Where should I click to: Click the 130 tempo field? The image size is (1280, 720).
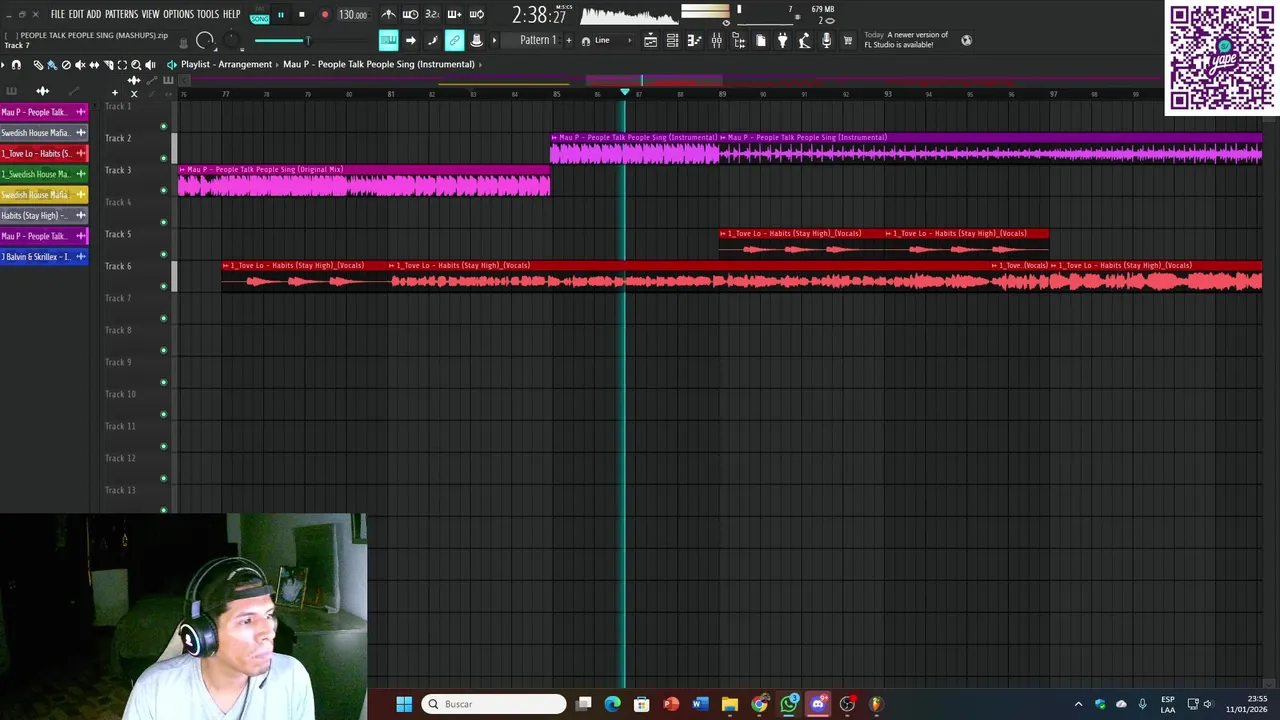click(x=352, y=15)
